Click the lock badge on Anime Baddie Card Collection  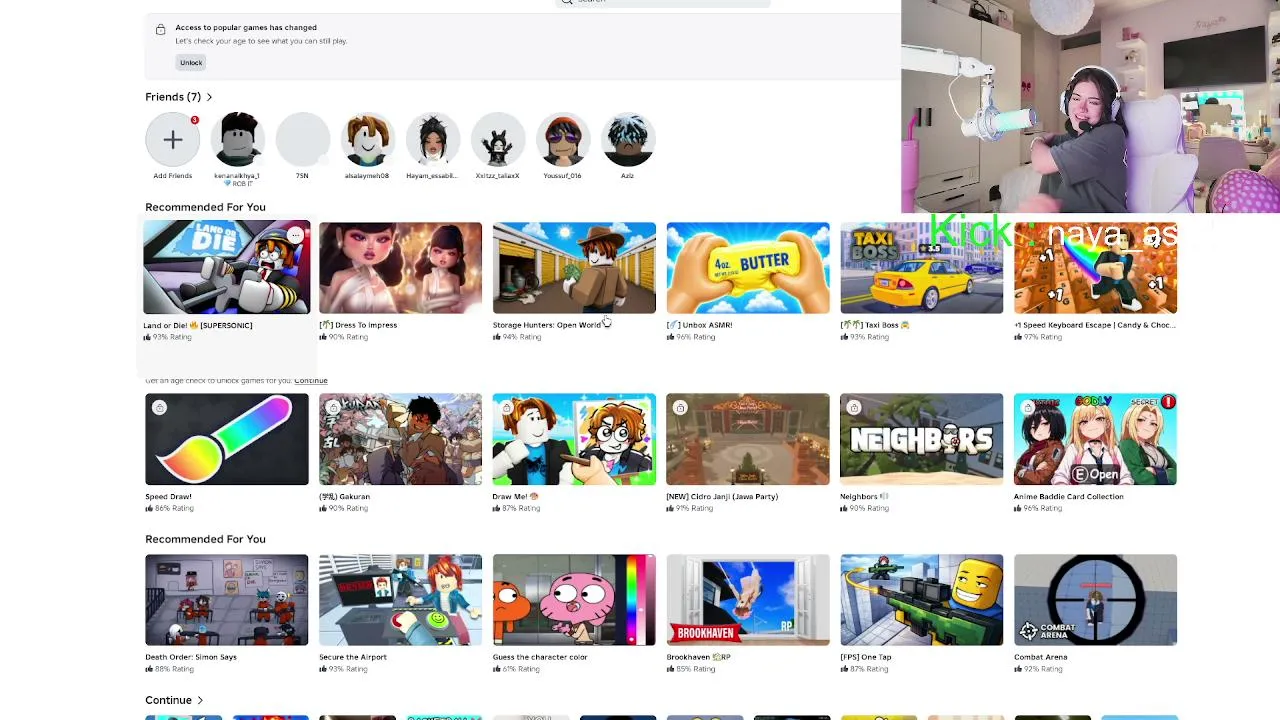pyautogui.click(x=1028, y=407)
